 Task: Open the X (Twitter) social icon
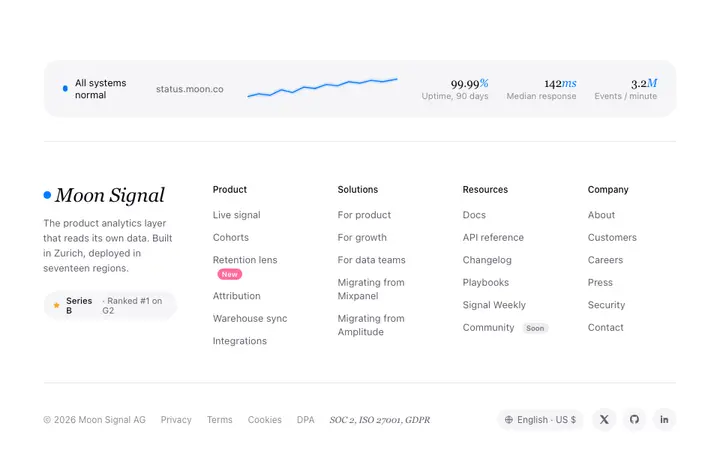(x=604, y=419)
